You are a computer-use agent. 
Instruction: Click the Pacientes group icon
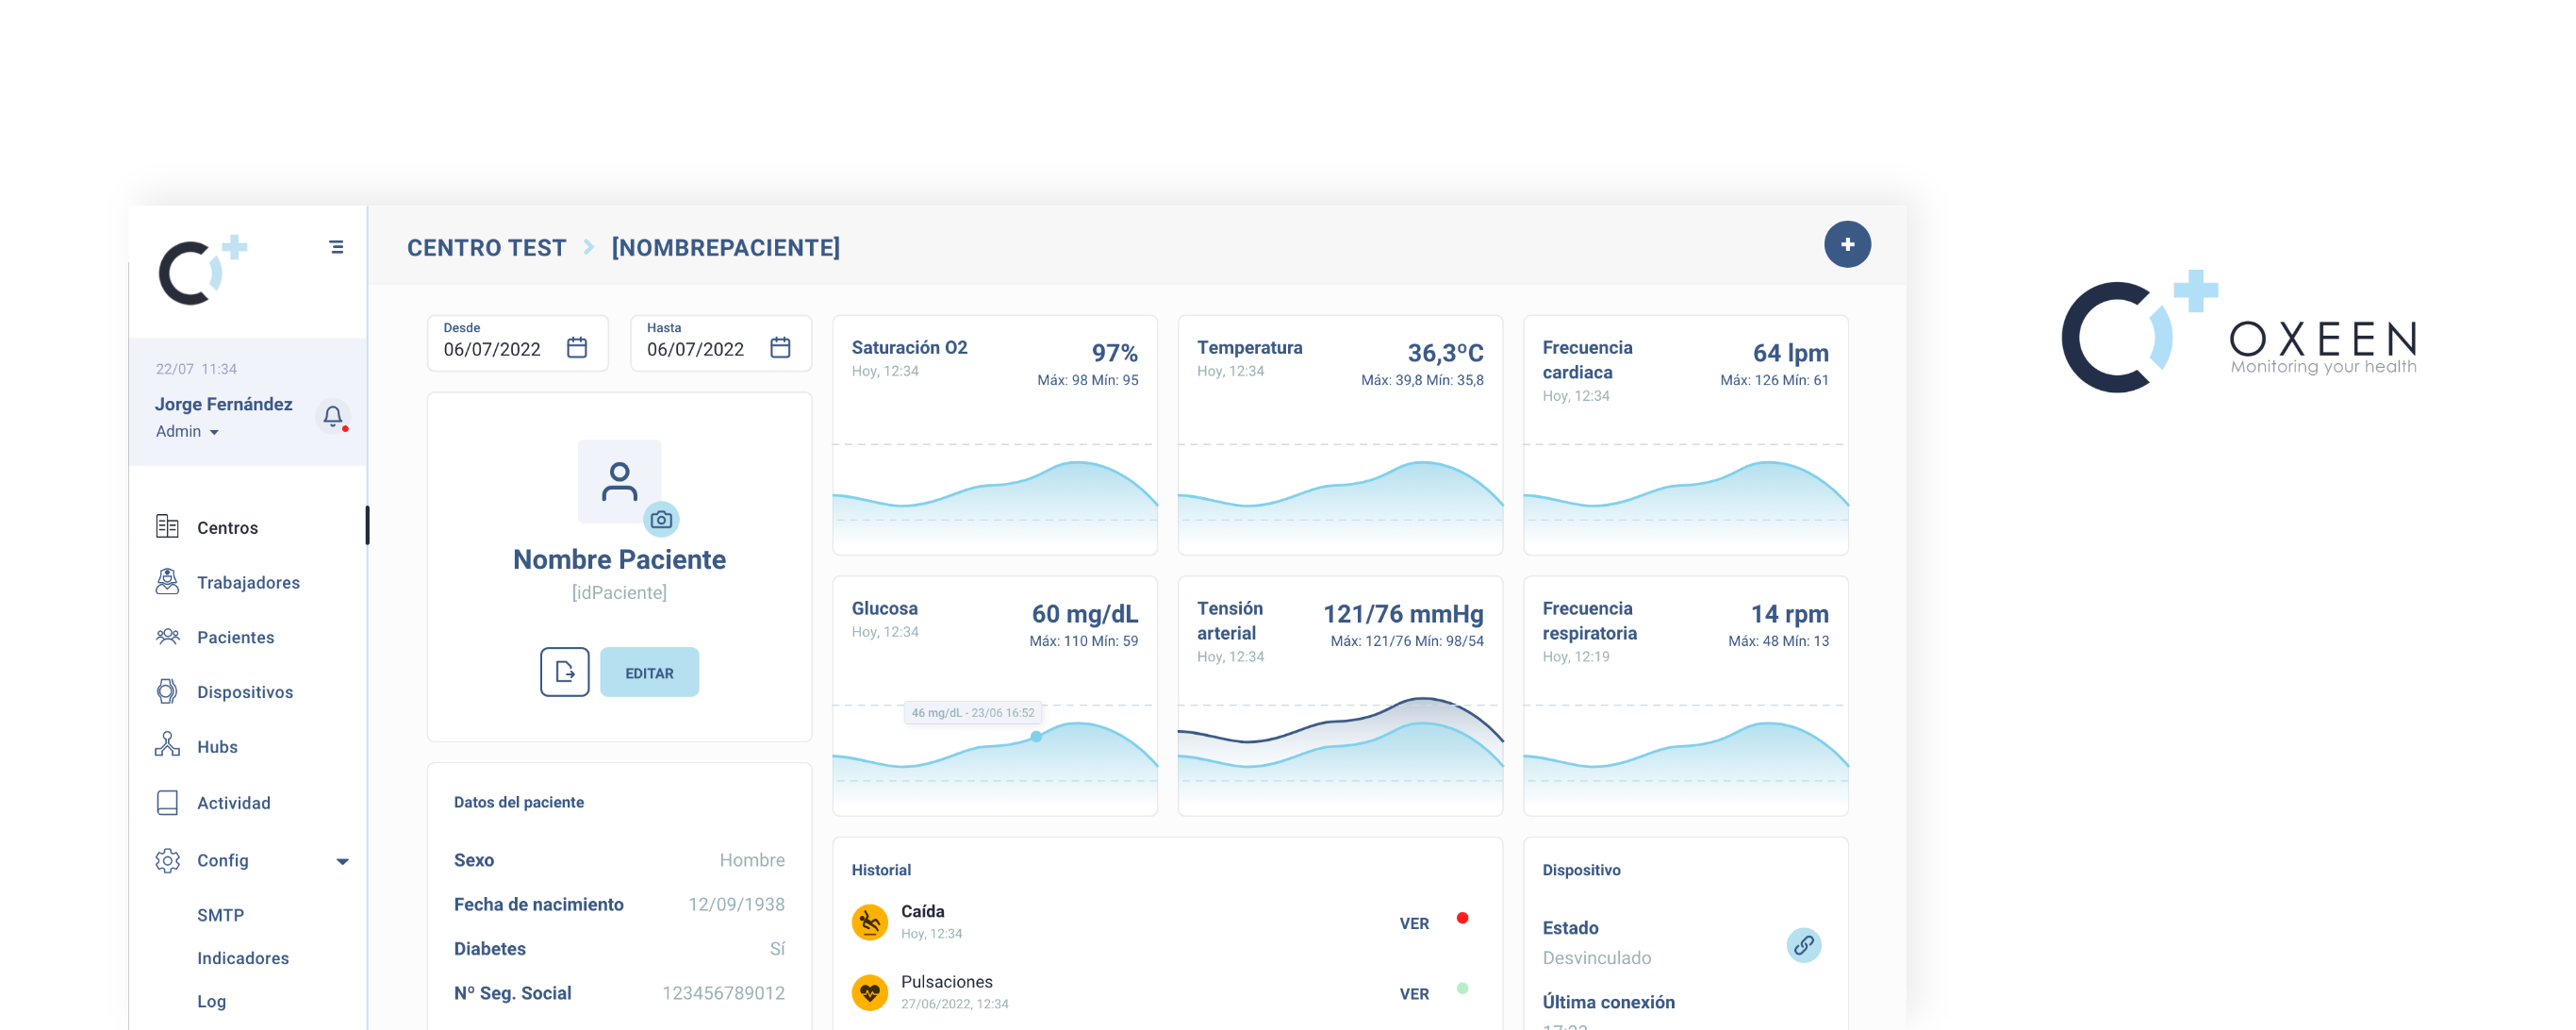tap(167, 636)
